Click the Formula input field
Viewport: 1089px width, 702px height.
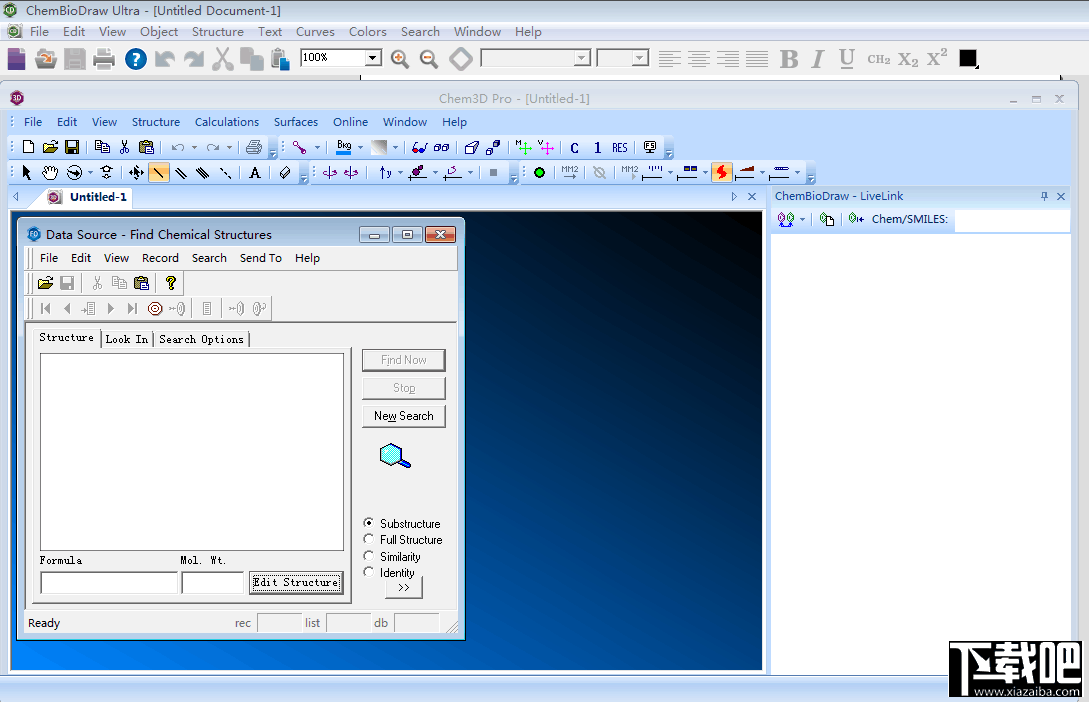coord(109,583)
